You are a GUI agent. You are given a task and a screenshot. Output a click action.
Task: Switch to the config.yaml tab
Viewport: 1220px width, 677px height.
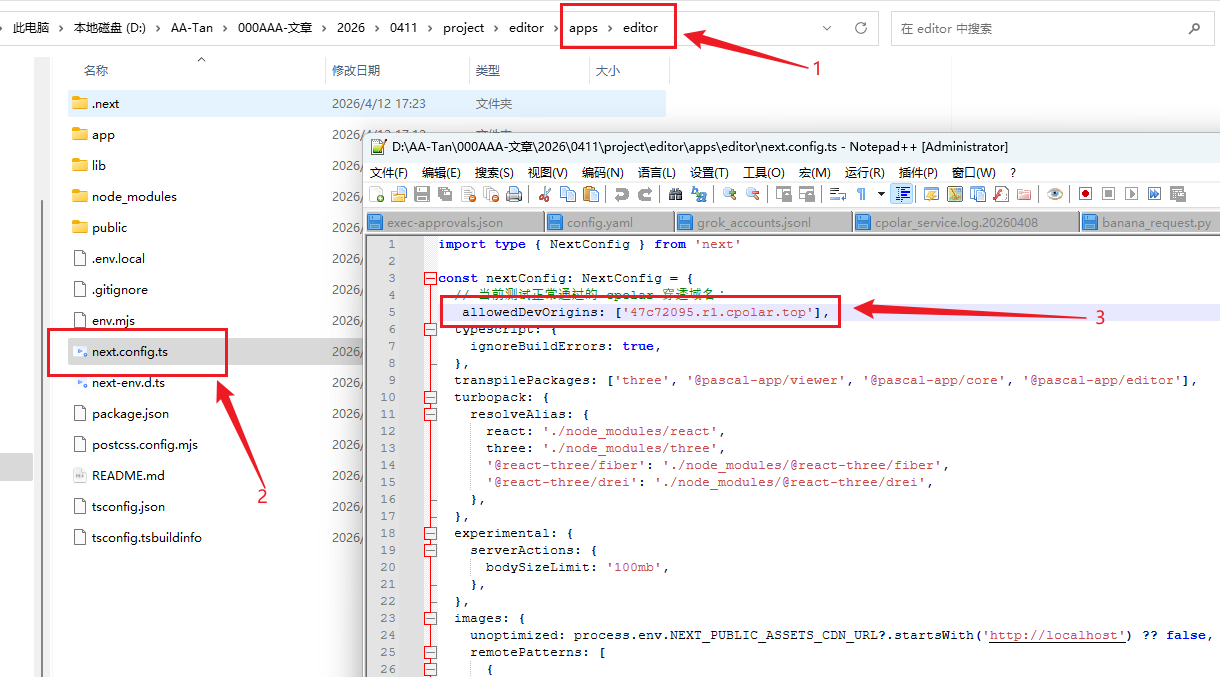(x=599, y=222)
